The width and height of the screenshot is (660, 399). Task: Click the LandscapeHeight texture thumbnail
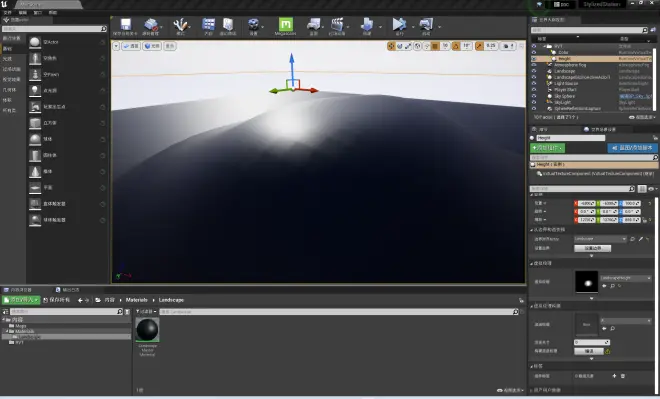coord(586,282)
